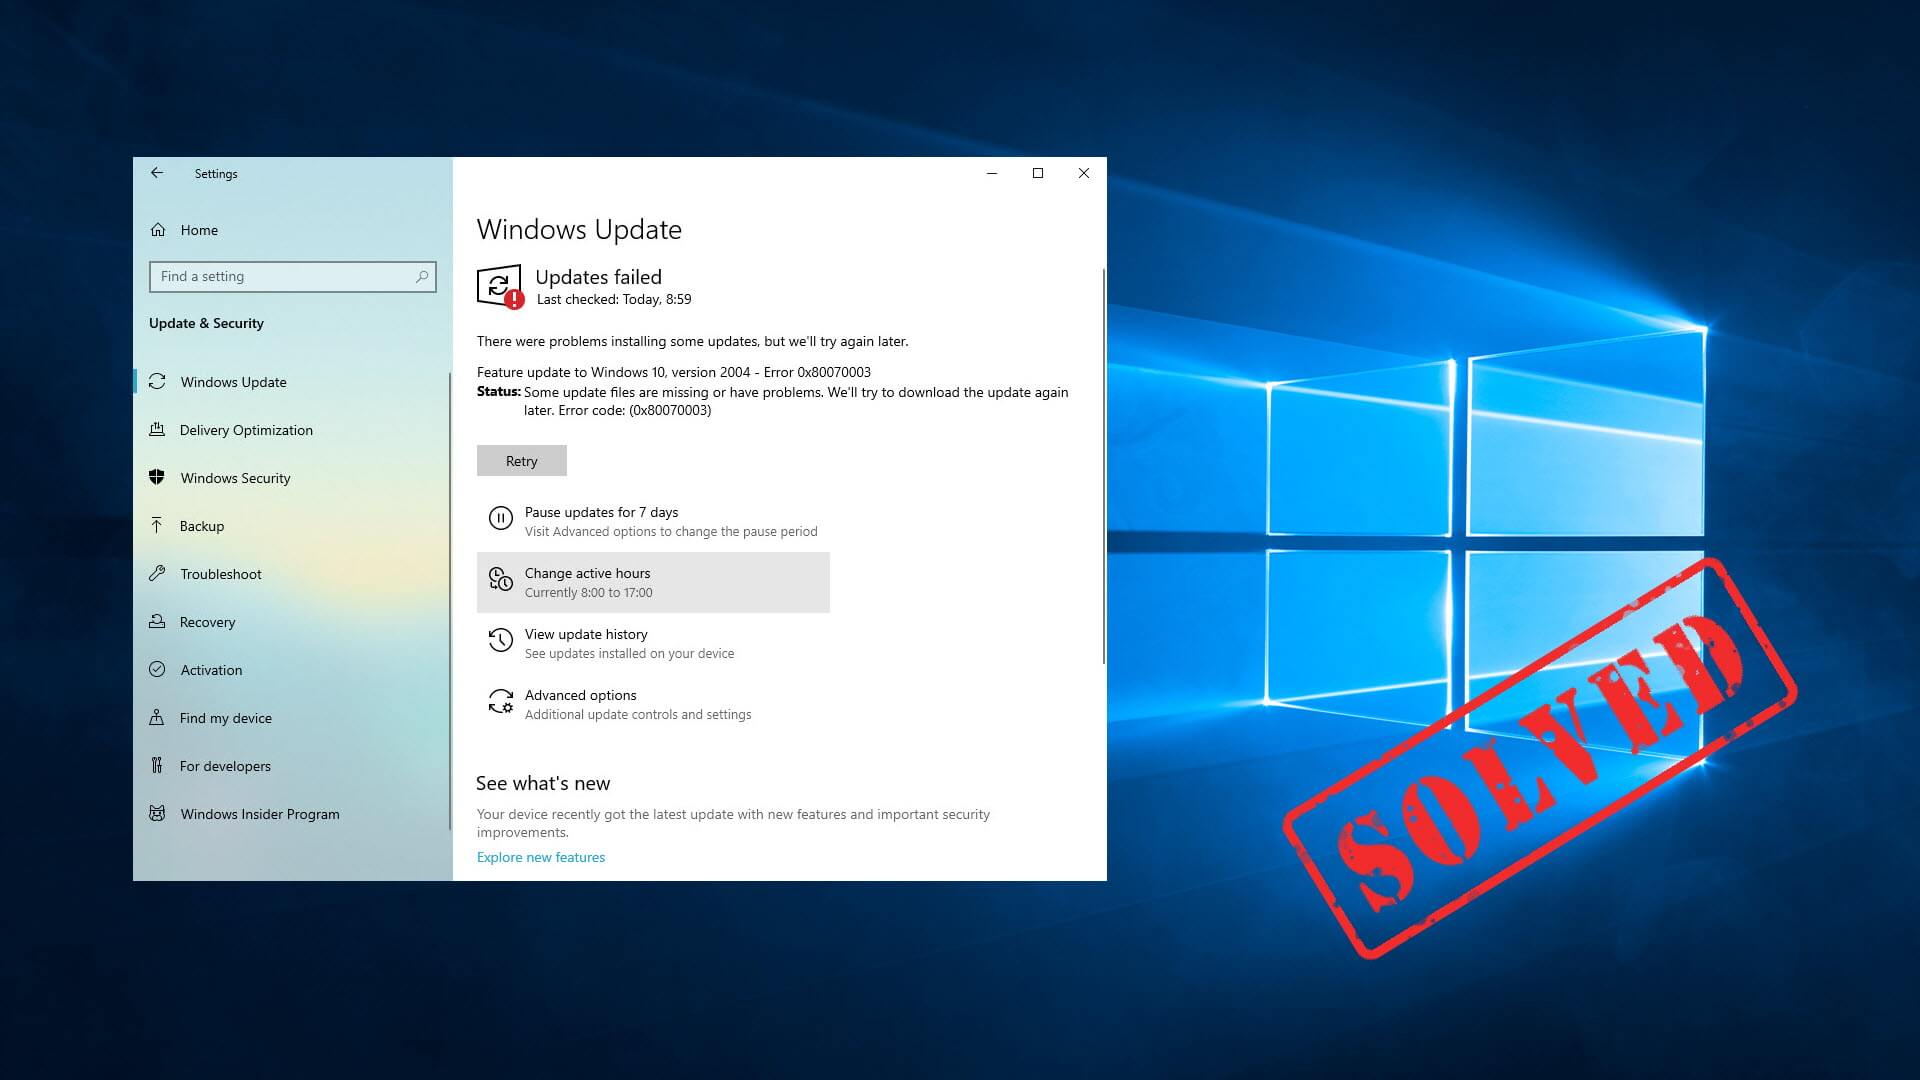Click the Backup icon in sidebar
Image resolution: width=1920 pixels, height=1080 pixels.
click(157, 525)
